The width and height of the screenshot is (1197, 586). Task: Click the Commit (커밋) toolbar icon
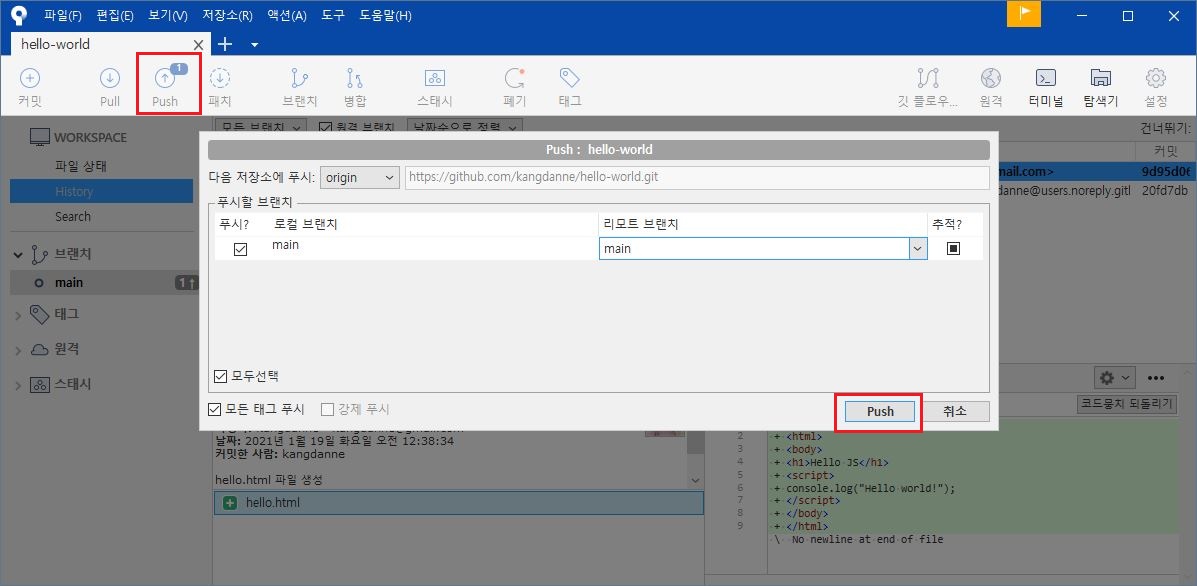point(29,86)
